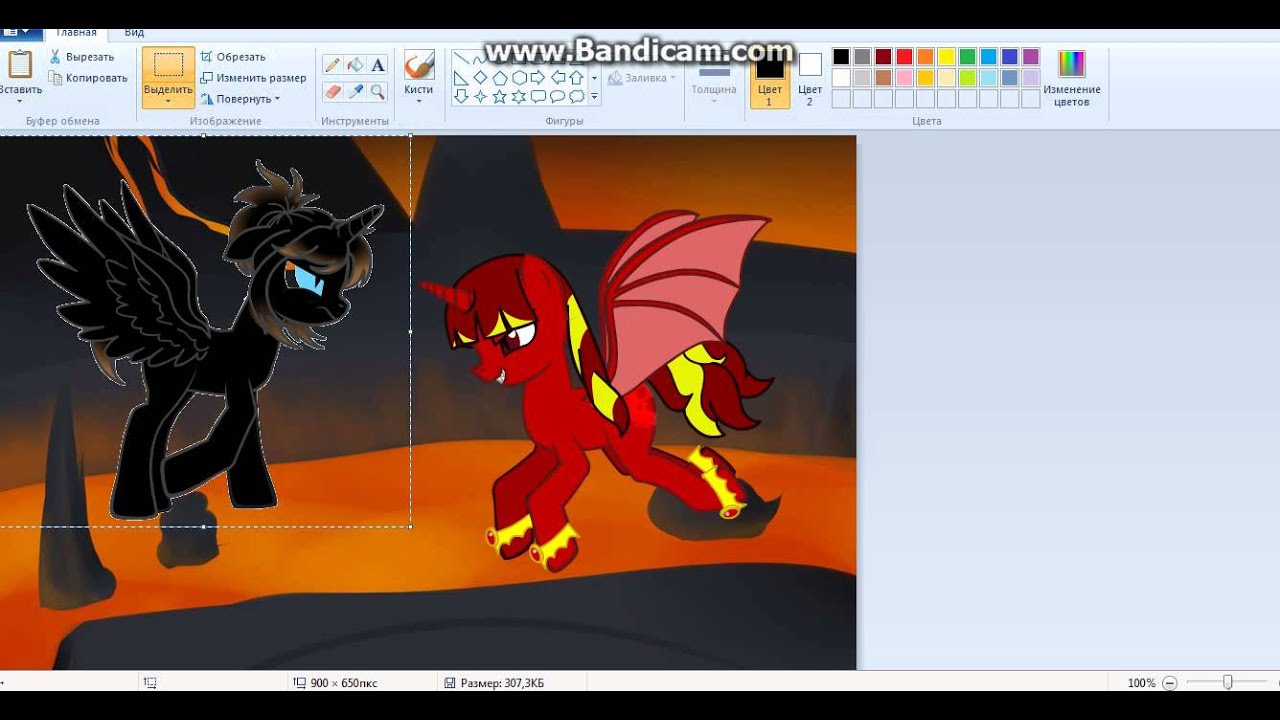The height and width of the screenshot is (720, 1280).
Task: Select the cloud callout shape
Action: click(x=577, y=97)
